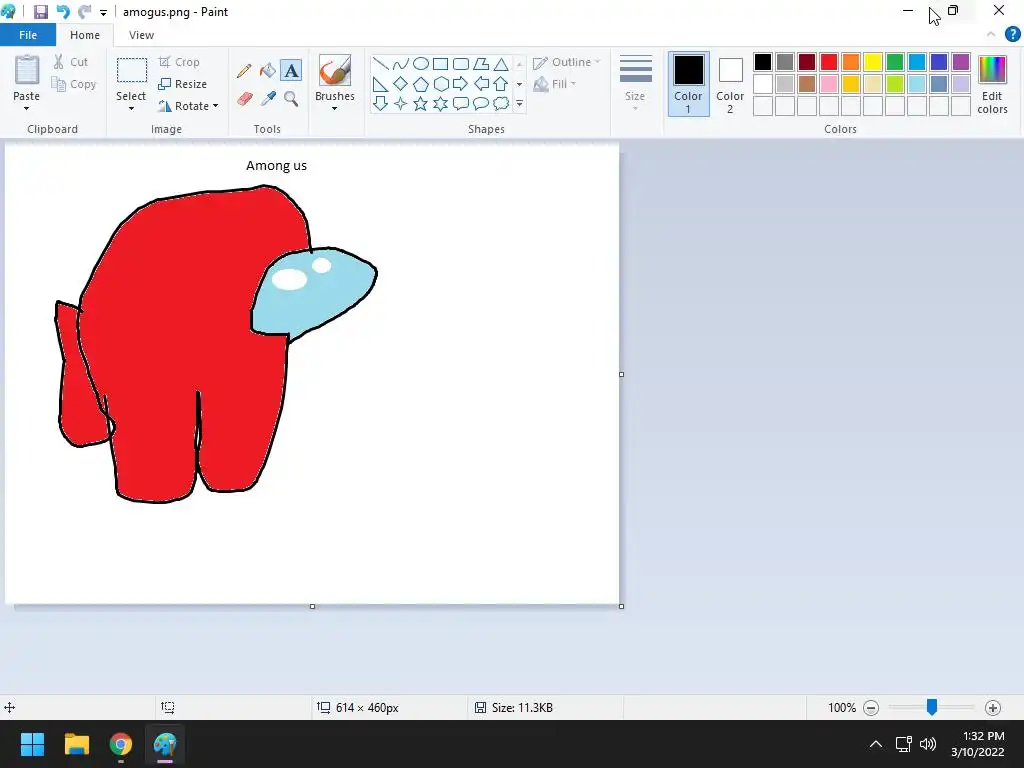The height and width of the screenshot is (768, 1024).
Task: Click the volume icon in system tray
Action: (927, 744)
